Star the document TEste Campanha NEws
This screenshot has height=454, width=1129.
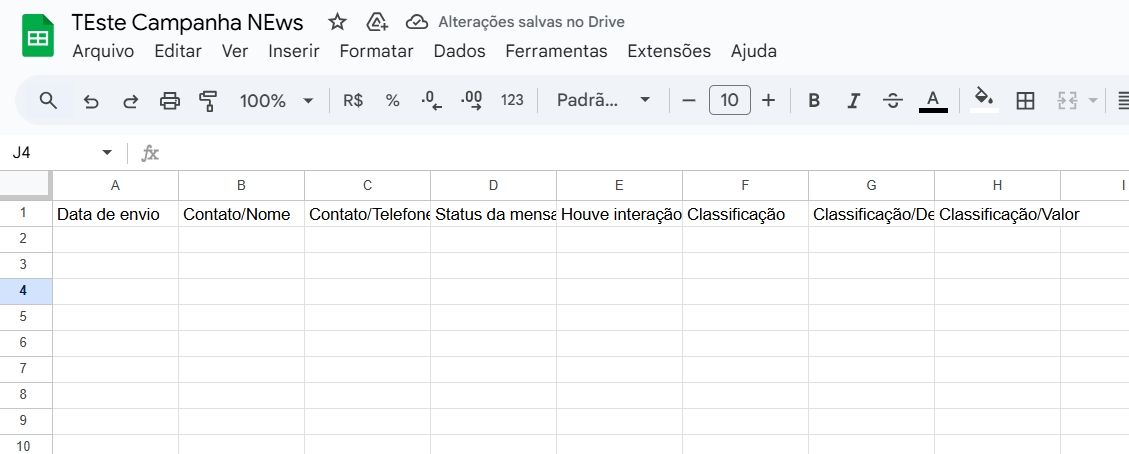coord(338,22)
